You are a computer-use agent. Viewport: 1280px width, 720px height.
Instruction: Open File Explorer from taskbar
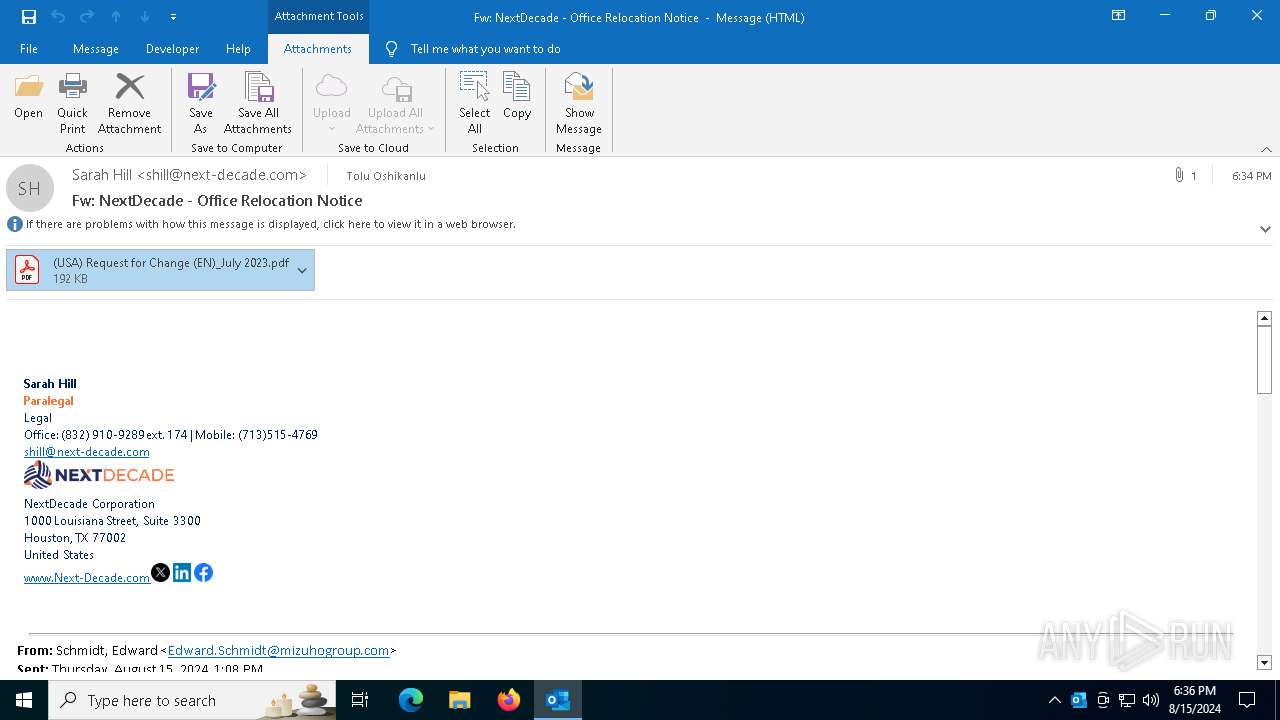pos(460,700)
